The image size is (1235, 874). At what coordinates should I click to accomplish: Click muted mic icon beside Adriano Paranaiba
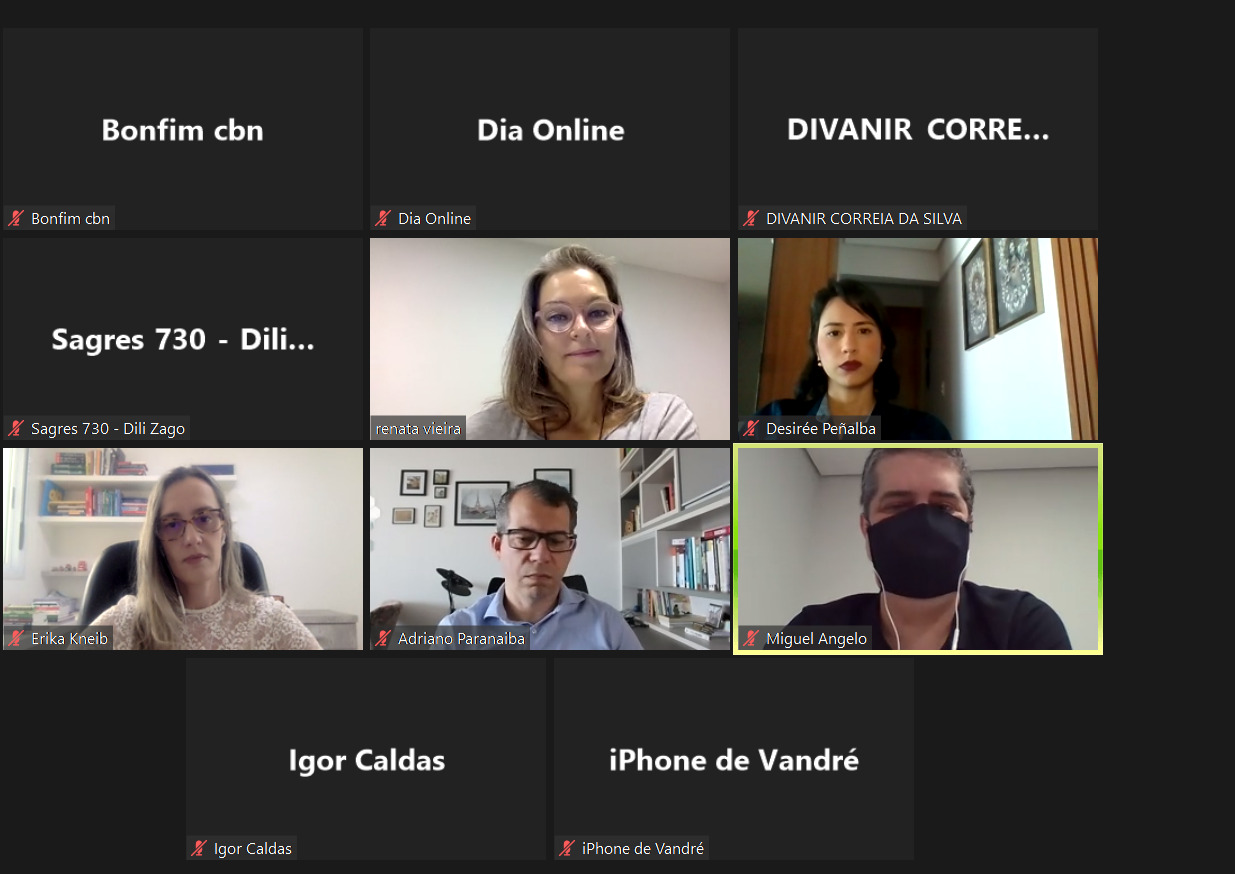tap(383, 638)
